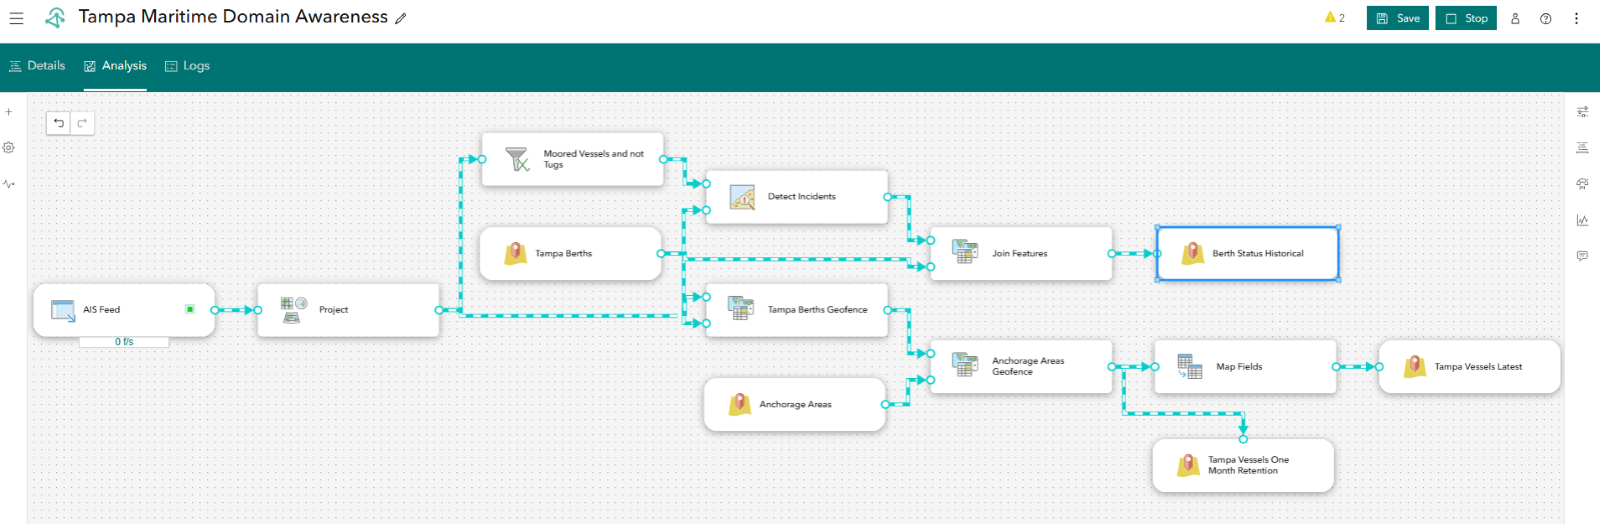Open the hamburger navigation menu

16,18
